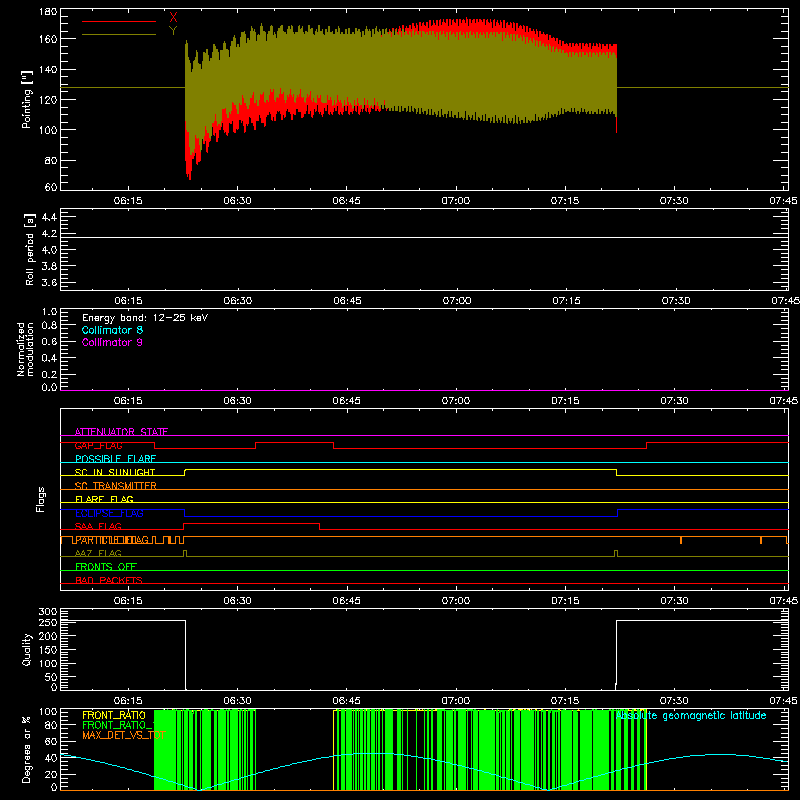Click the 4.4 tick label on Roll period axis
This screenshot has width=800, height=800.
(49, 217)
